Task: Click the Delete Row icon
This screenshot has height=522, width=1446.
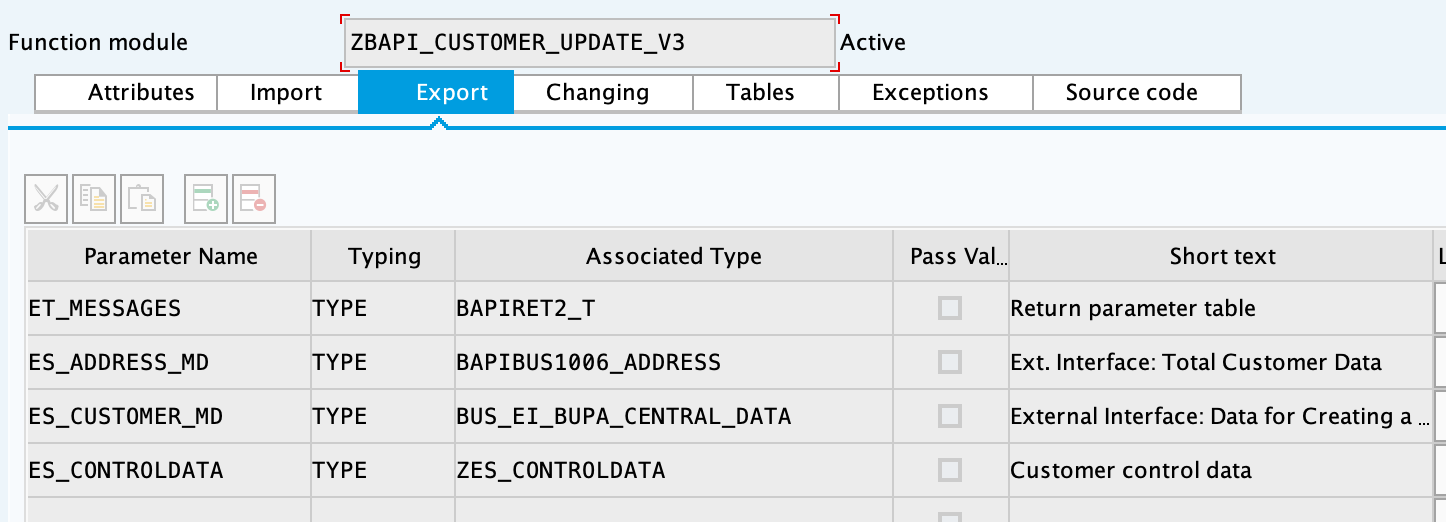Action: pos(254,198)
